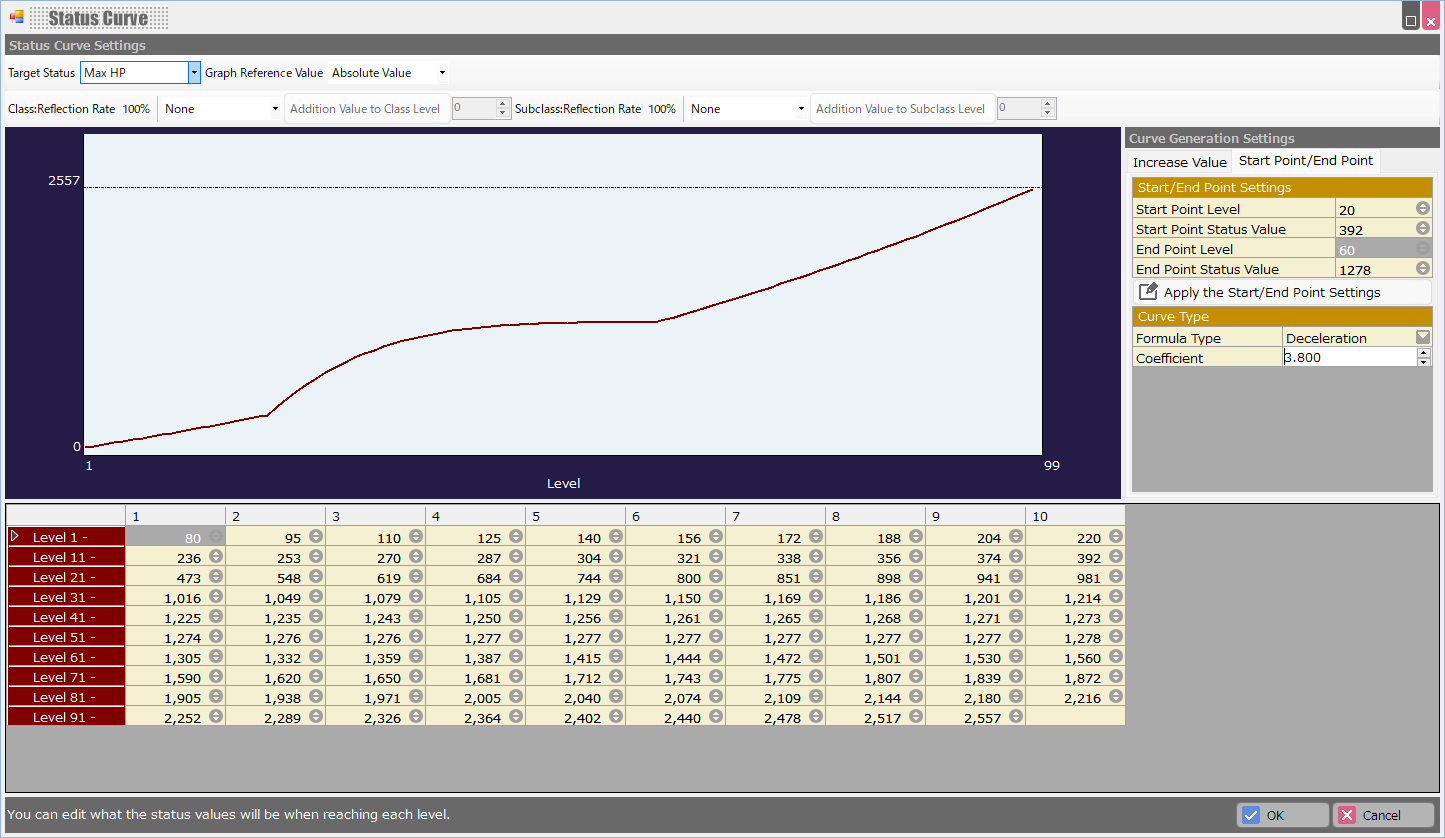This screenshot has width=1445, height=838.
Task: Click the stepper icon beside value 1,305
Action: tap(215, 657)
